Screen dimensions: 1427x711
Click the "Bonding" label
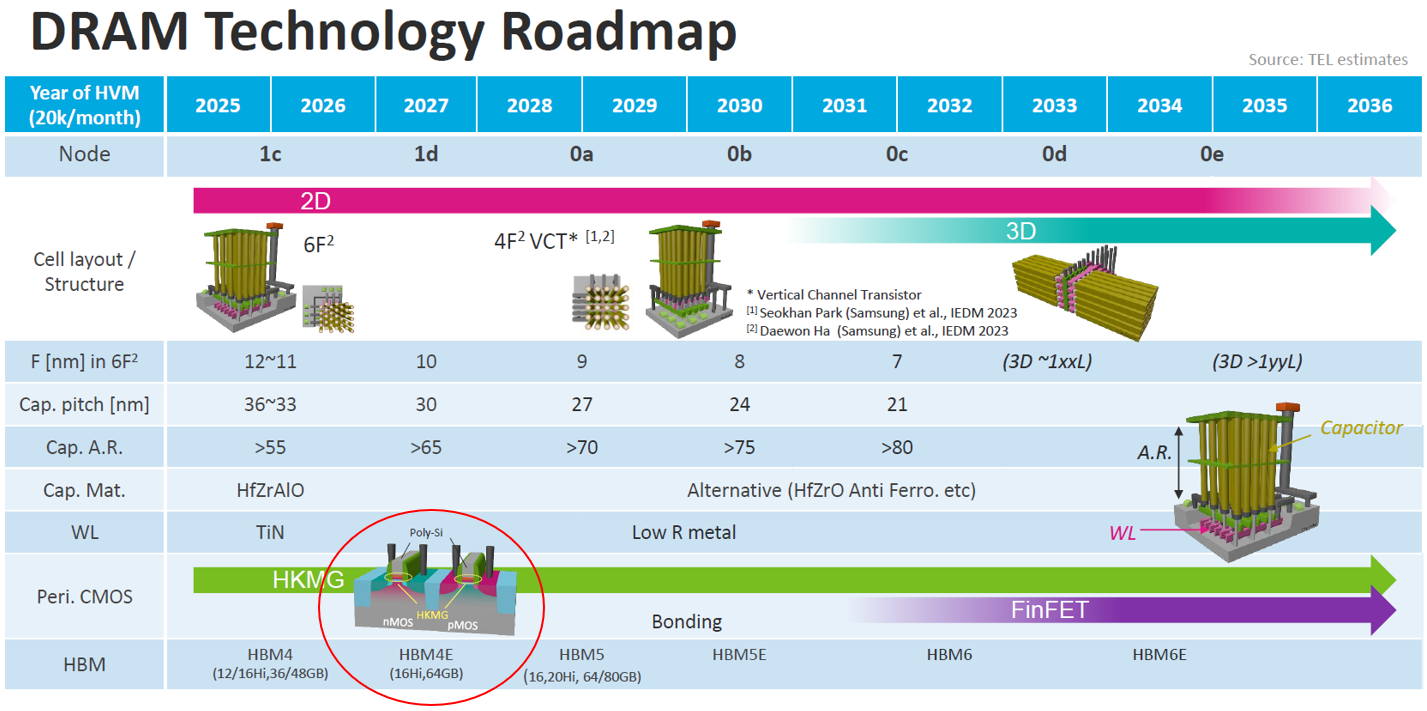[x=687, y=621]
